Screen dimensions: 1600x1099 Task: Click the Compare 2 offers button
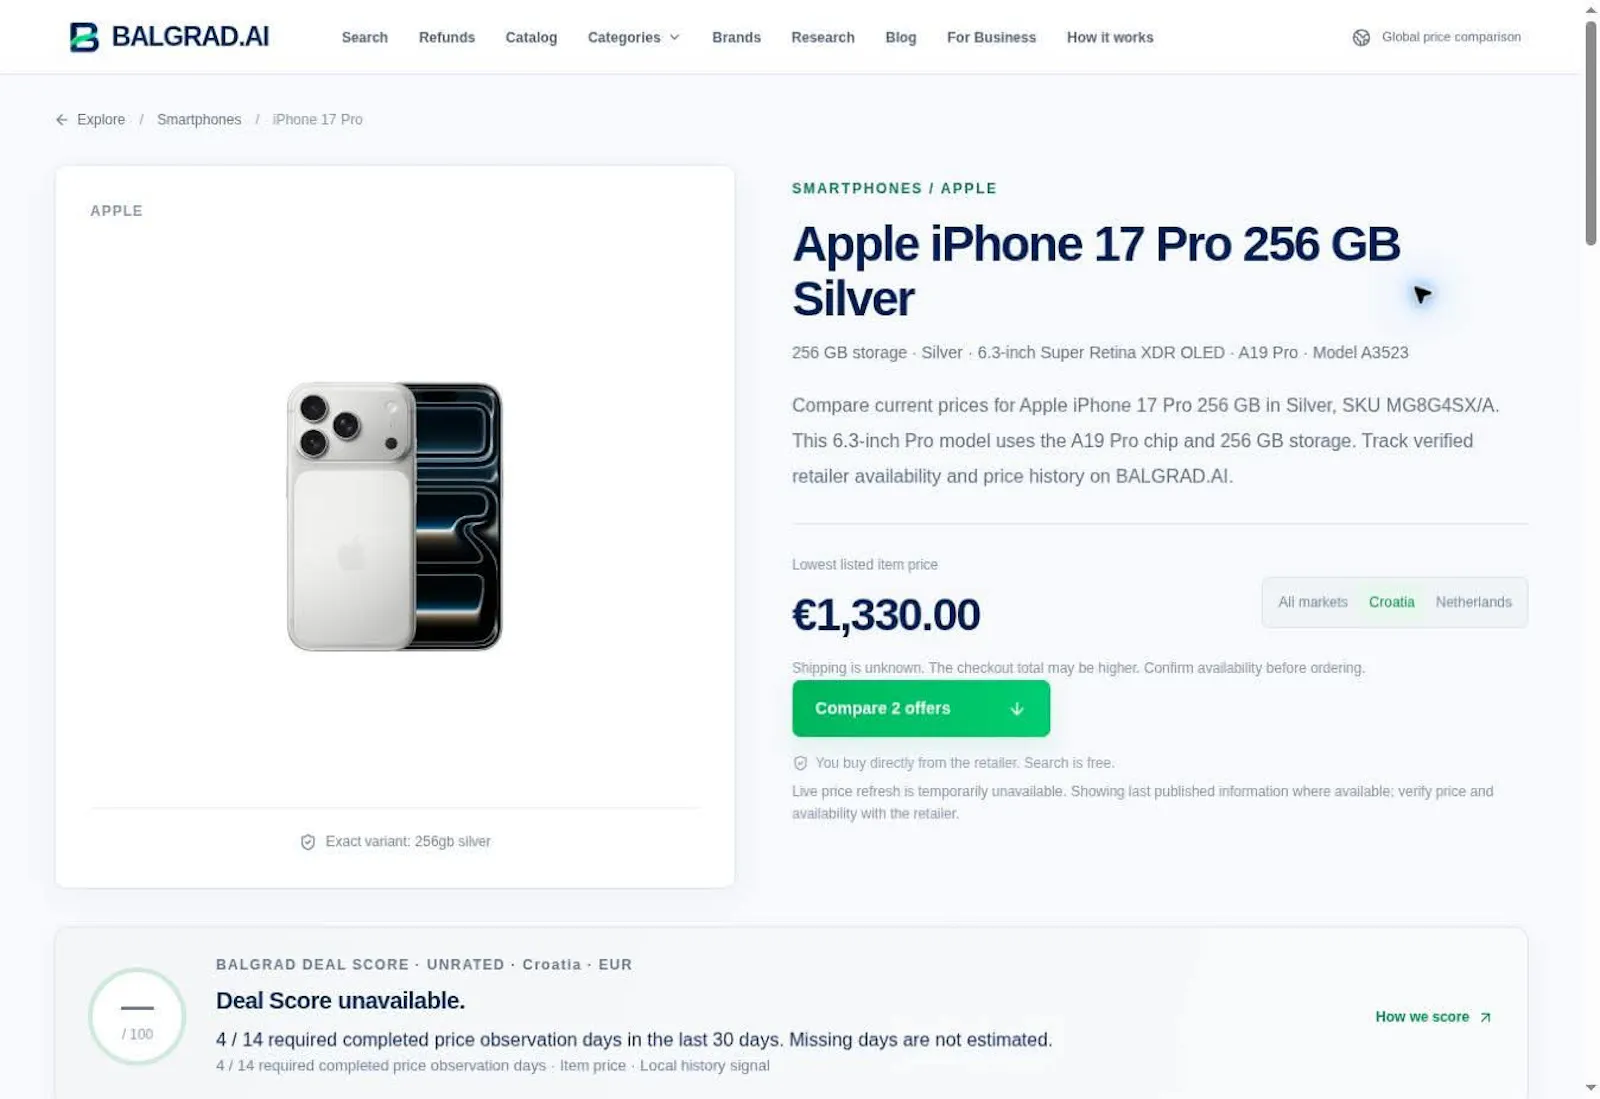921,709
